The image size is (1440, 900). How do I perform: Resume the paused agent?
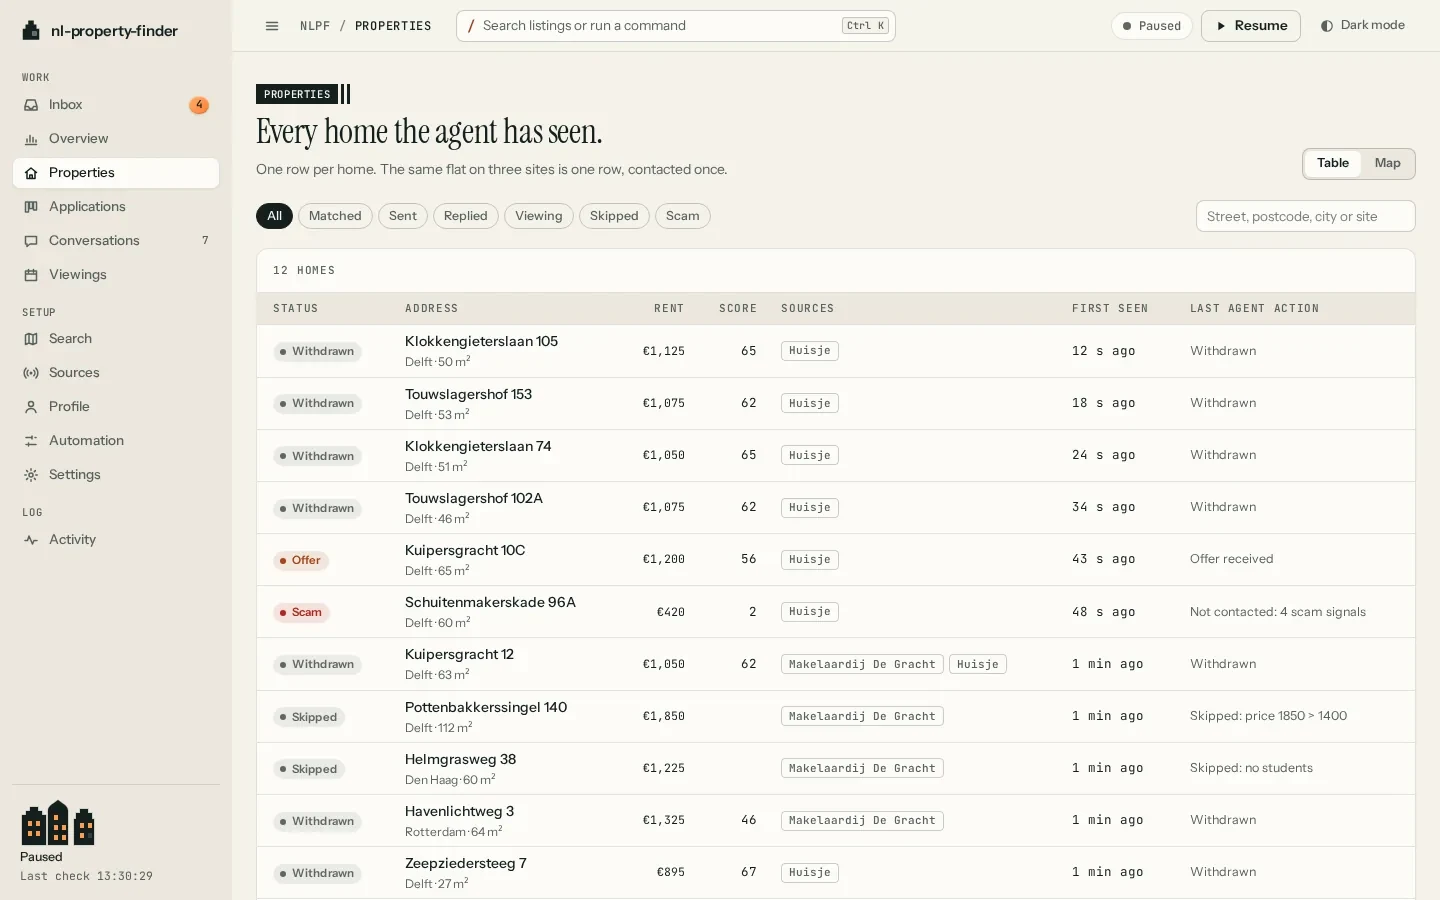click(x=1251, y=26)
